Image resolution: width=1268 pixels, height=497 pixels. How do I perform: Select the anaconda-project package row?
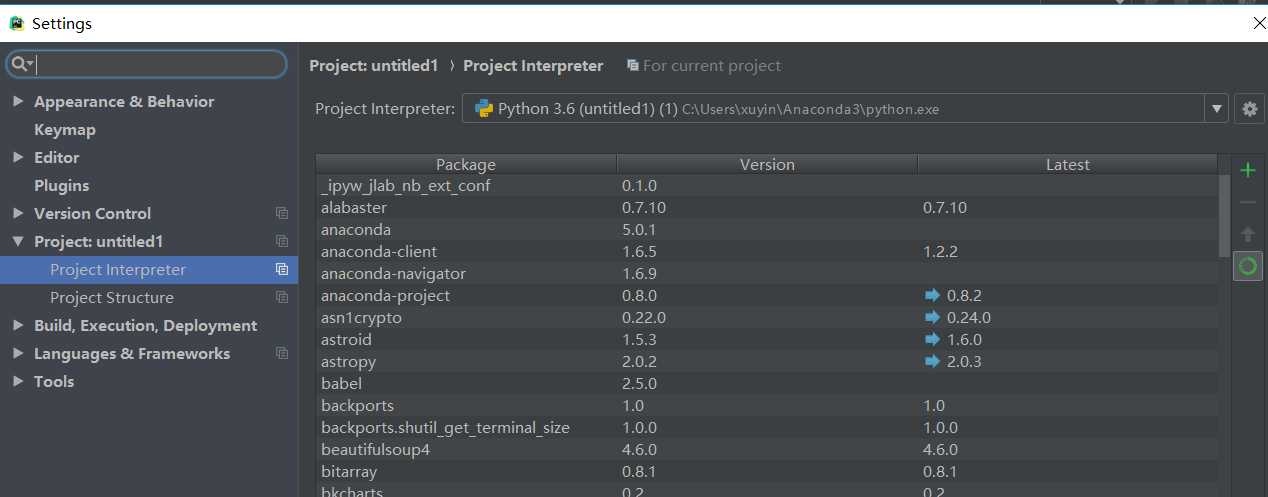pos(767,295)
